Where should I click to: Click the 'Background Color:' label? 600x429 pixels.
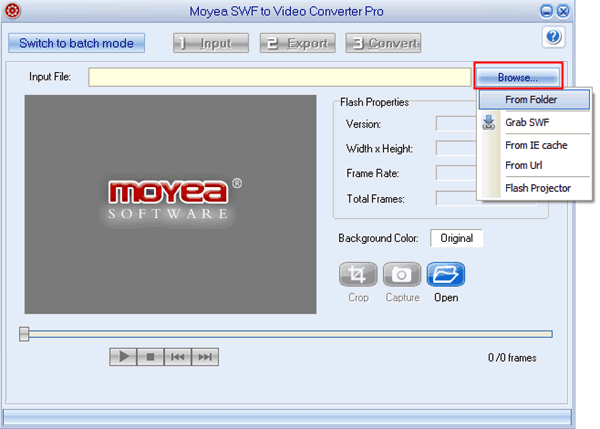[x=378, y=238]
